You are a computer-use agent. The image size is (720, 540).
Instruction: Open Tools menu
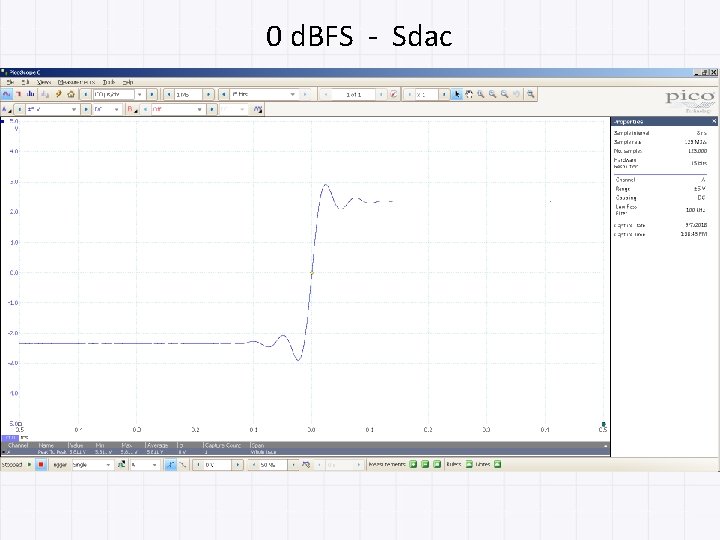click(109, 82)
